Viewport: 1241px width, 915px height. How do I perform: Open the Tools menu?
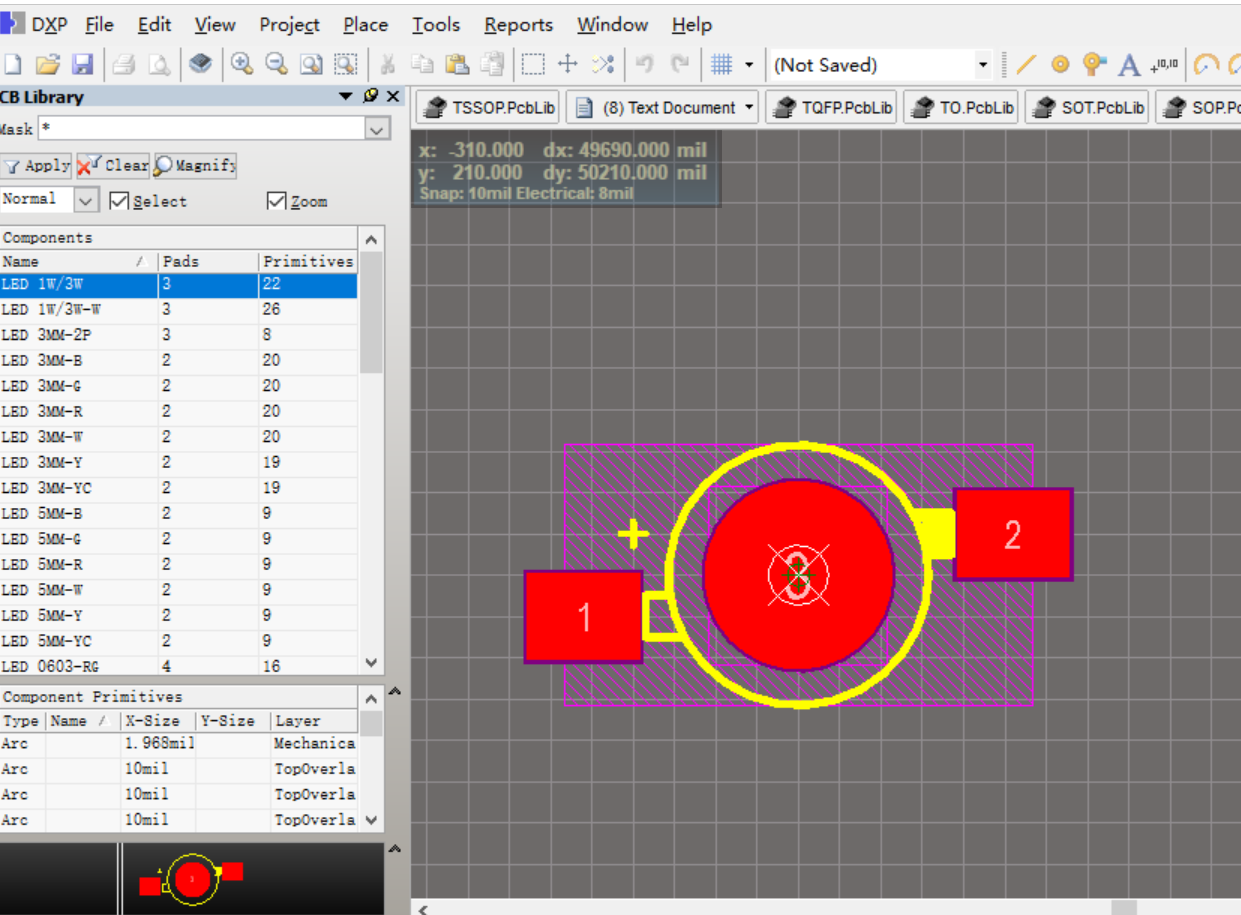click(x=436, y=25)
